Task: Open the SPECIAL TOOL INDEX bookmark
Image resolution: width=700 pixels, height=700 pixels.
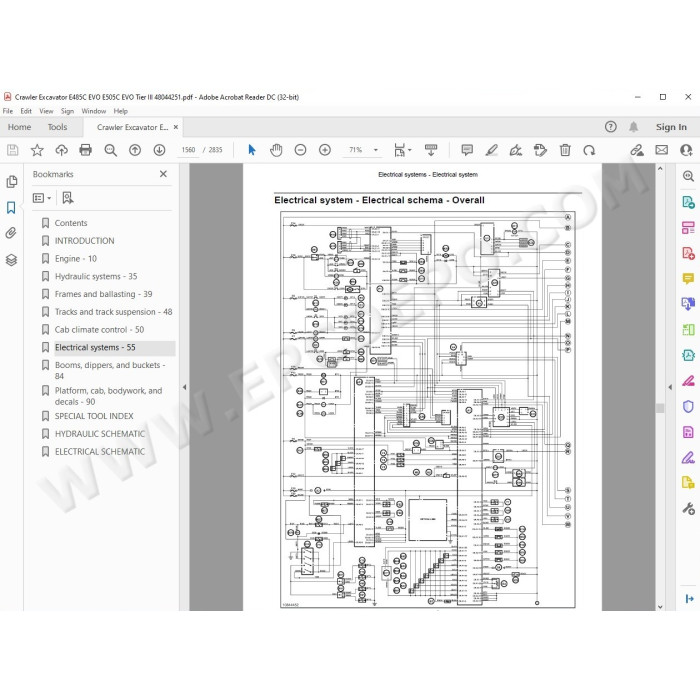Action: [94, 416]
